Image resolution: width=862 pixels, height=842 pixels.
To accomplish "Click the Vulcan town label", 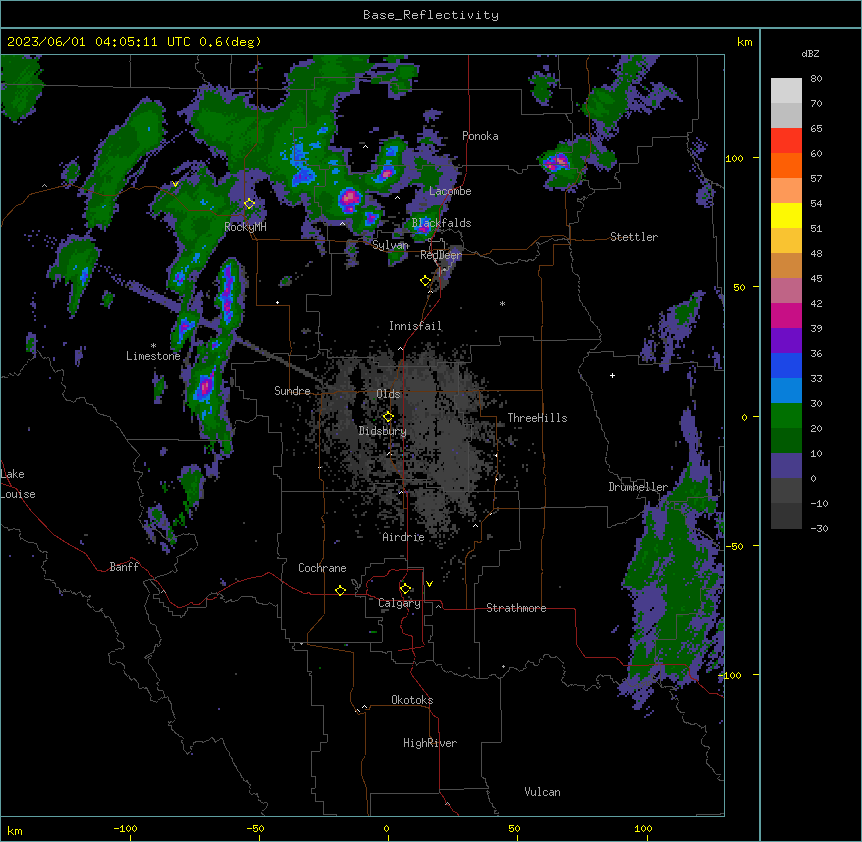I will pos(542,792).
